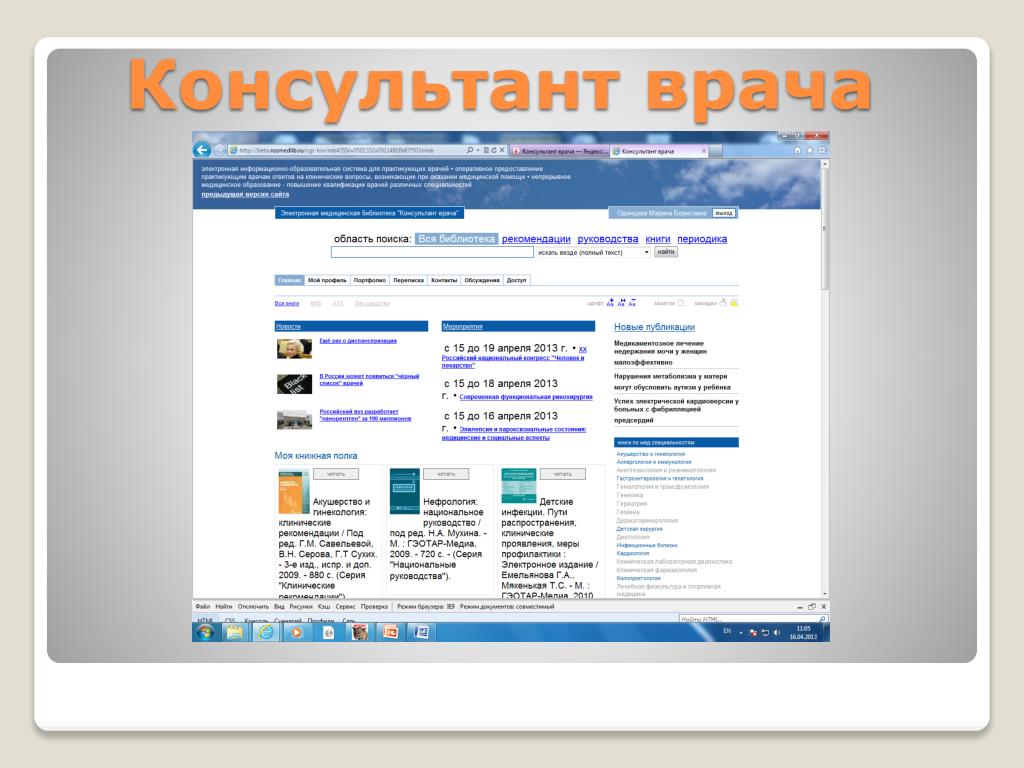Open Word icon in taskbar
The image size is (1024, 768).
tap(421, 632)
